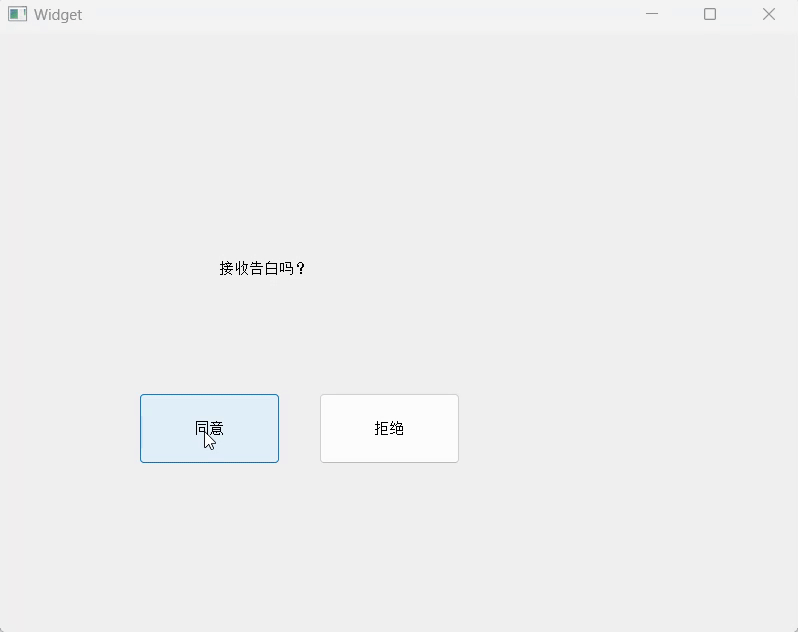The height and width of the screenshot is (632, 798).
Task: Click the Widget window title text
Action: point(58,15)
